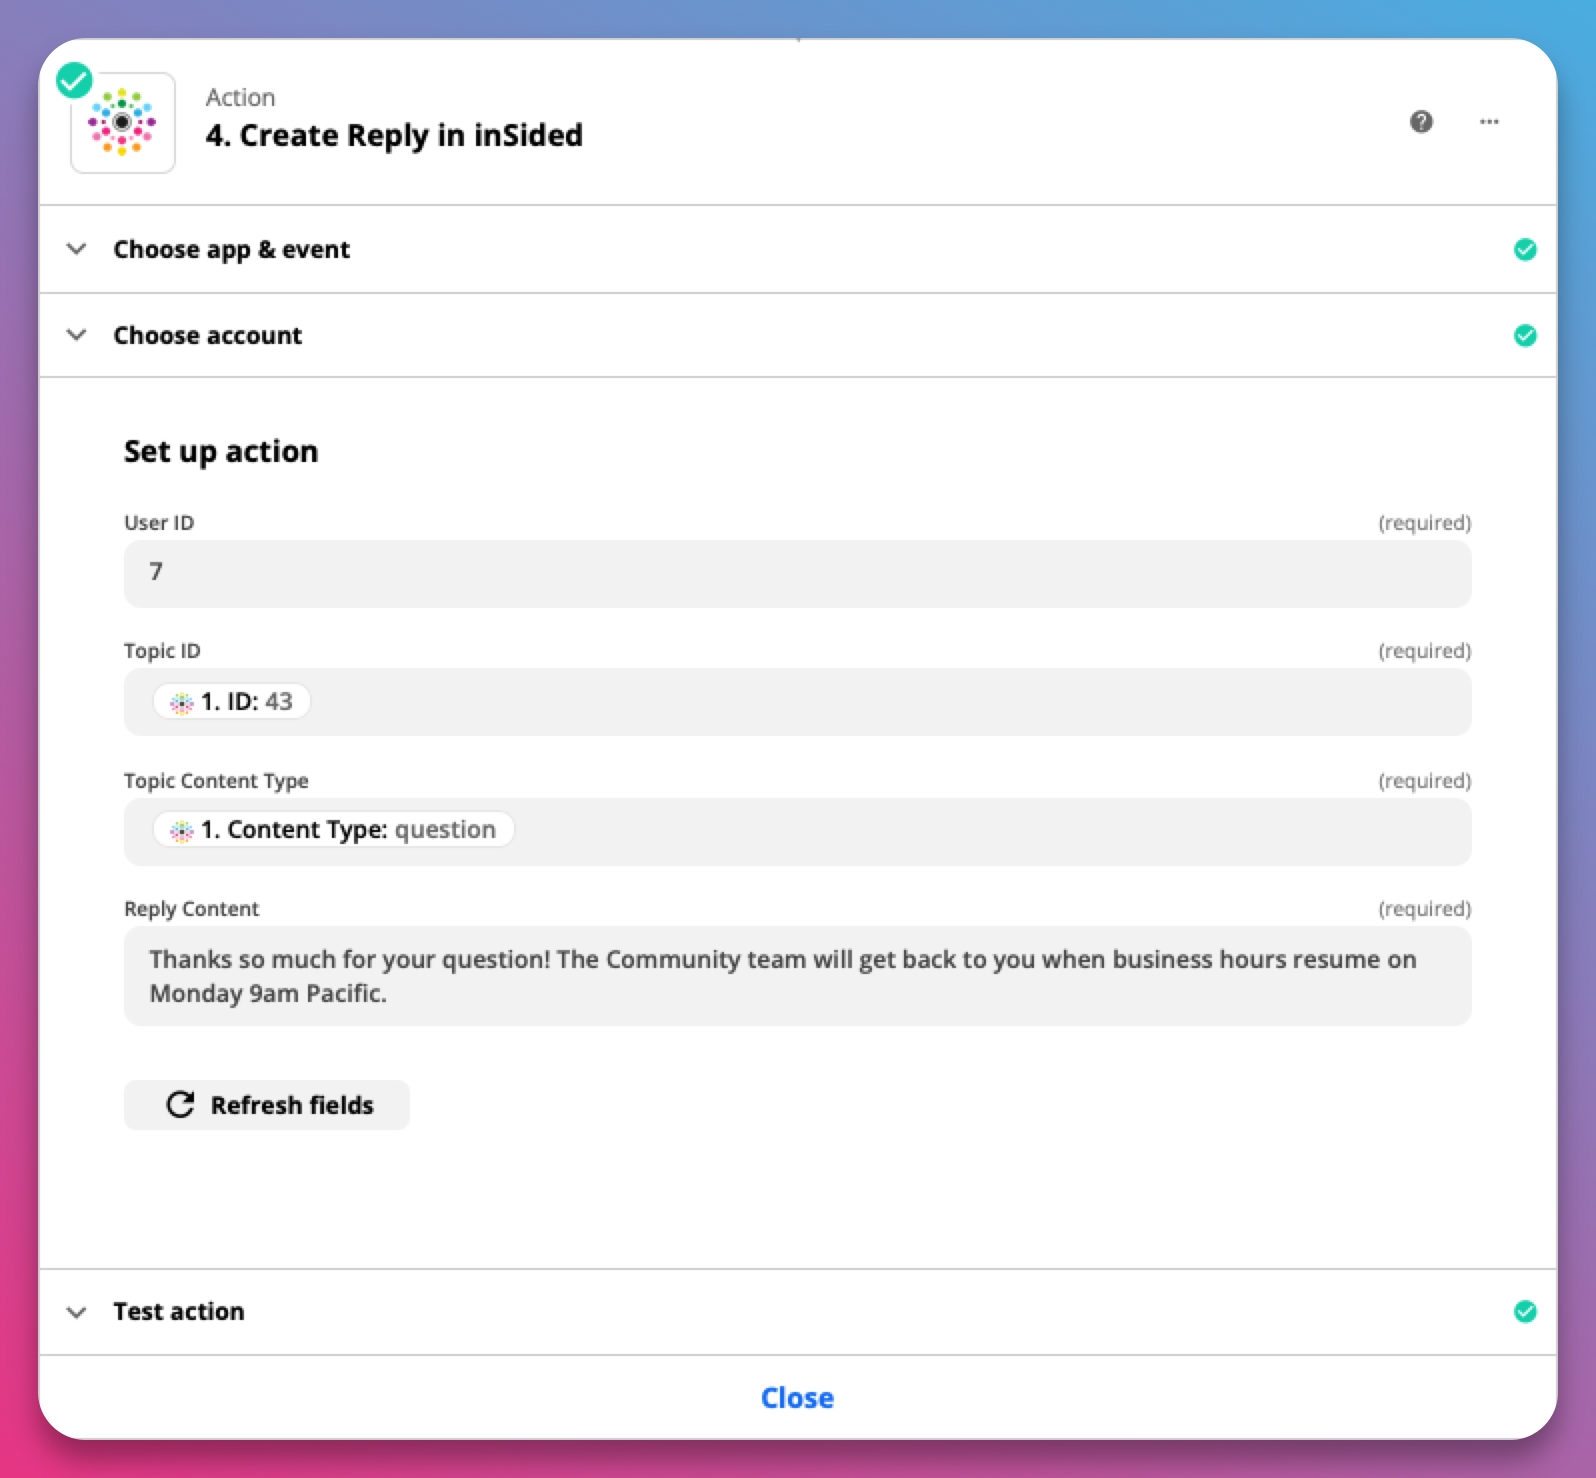Select the 'Content Type: question' data pill
The image size is (1596, 1478).
pyautogui.click(x=333, y=829)
